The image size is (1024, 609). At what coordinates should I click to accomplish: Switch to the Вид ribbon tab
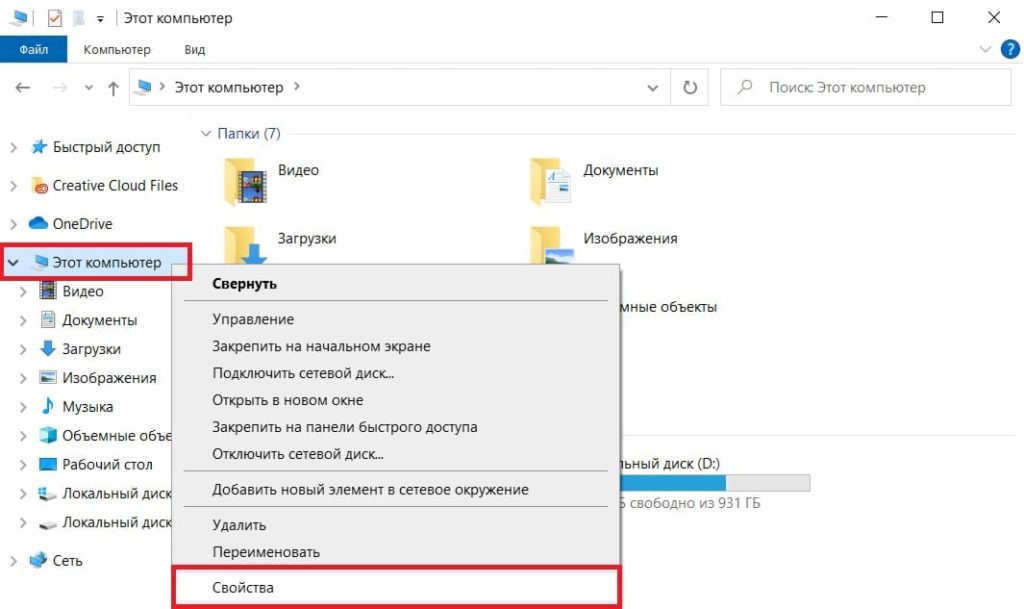click(195, 50)
